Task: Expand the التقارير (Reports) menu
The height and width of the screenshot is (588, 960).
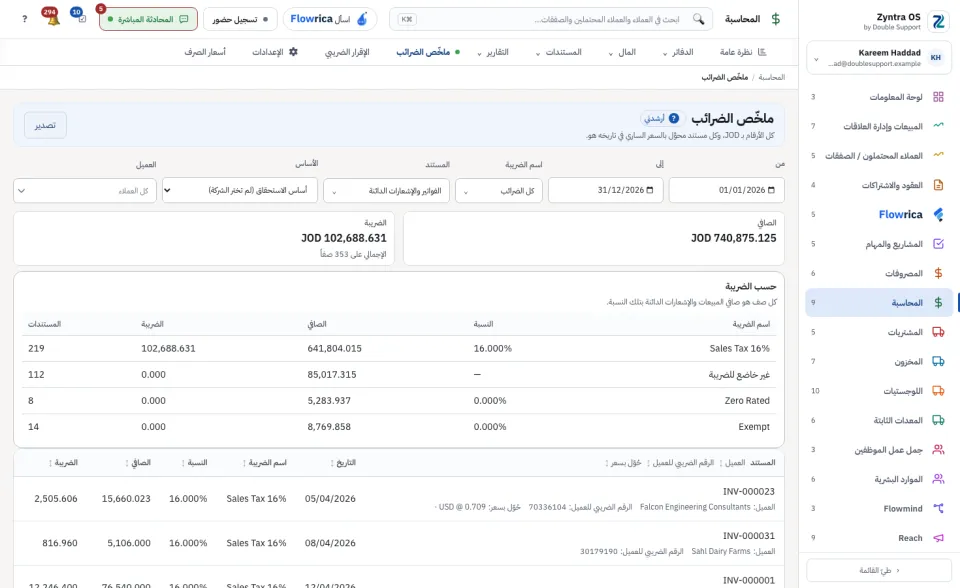Action: click(x=493, y=52)
